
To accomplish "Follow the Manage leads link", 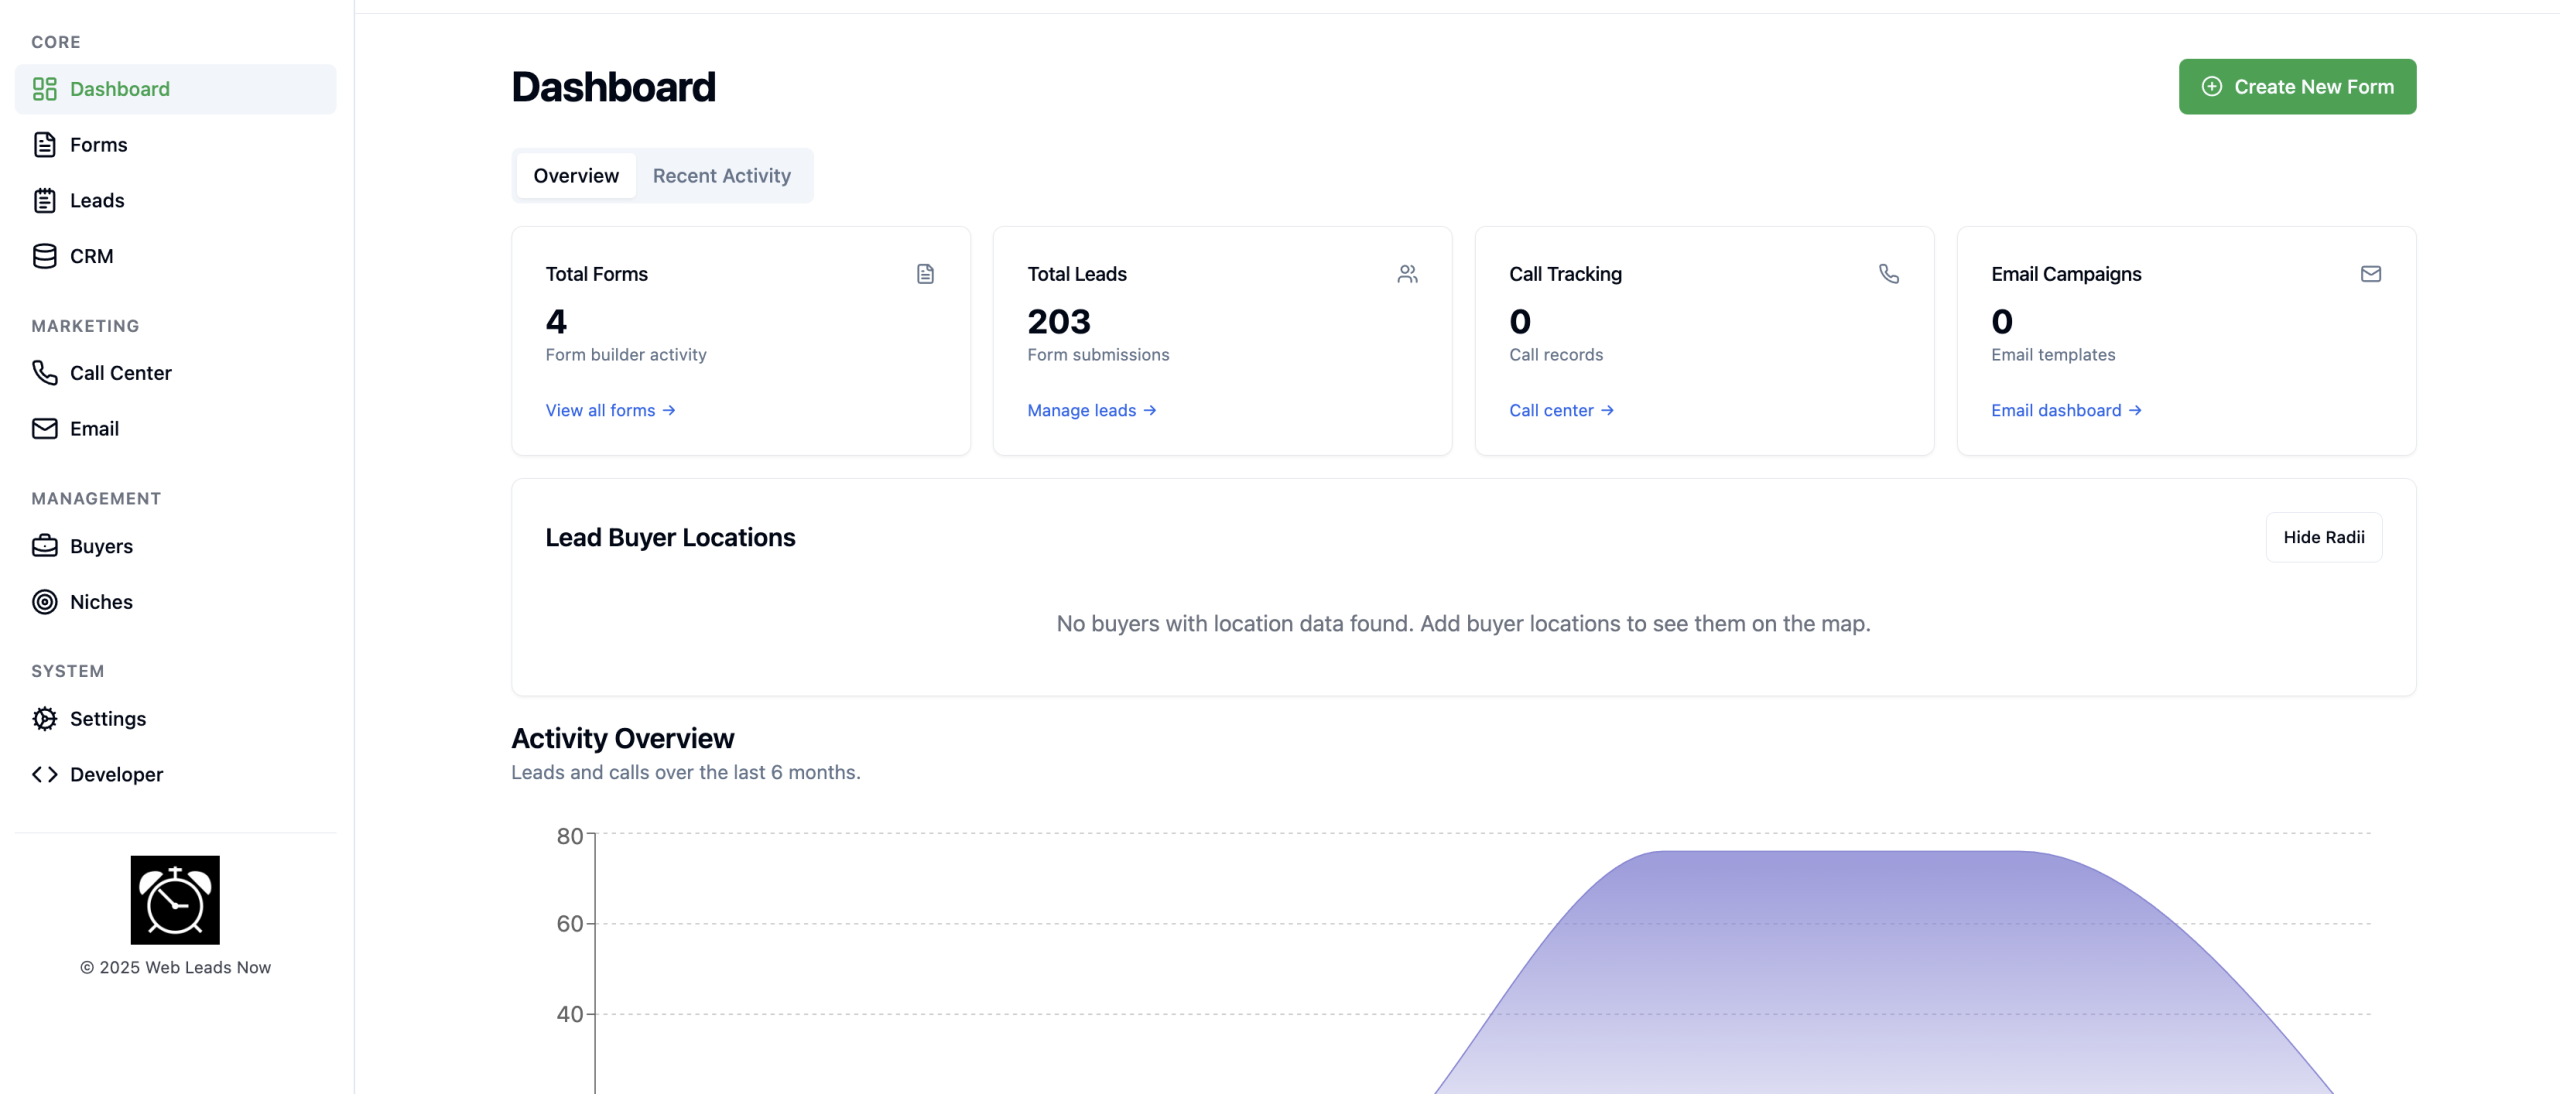I will click(1091, 411).
